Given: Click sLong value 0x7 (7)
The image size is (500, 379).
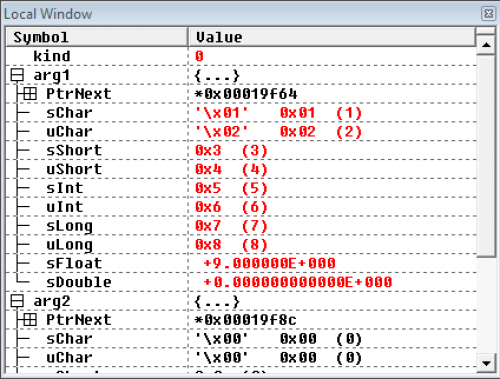Looking at the screenshot, I should coord(231,226).
